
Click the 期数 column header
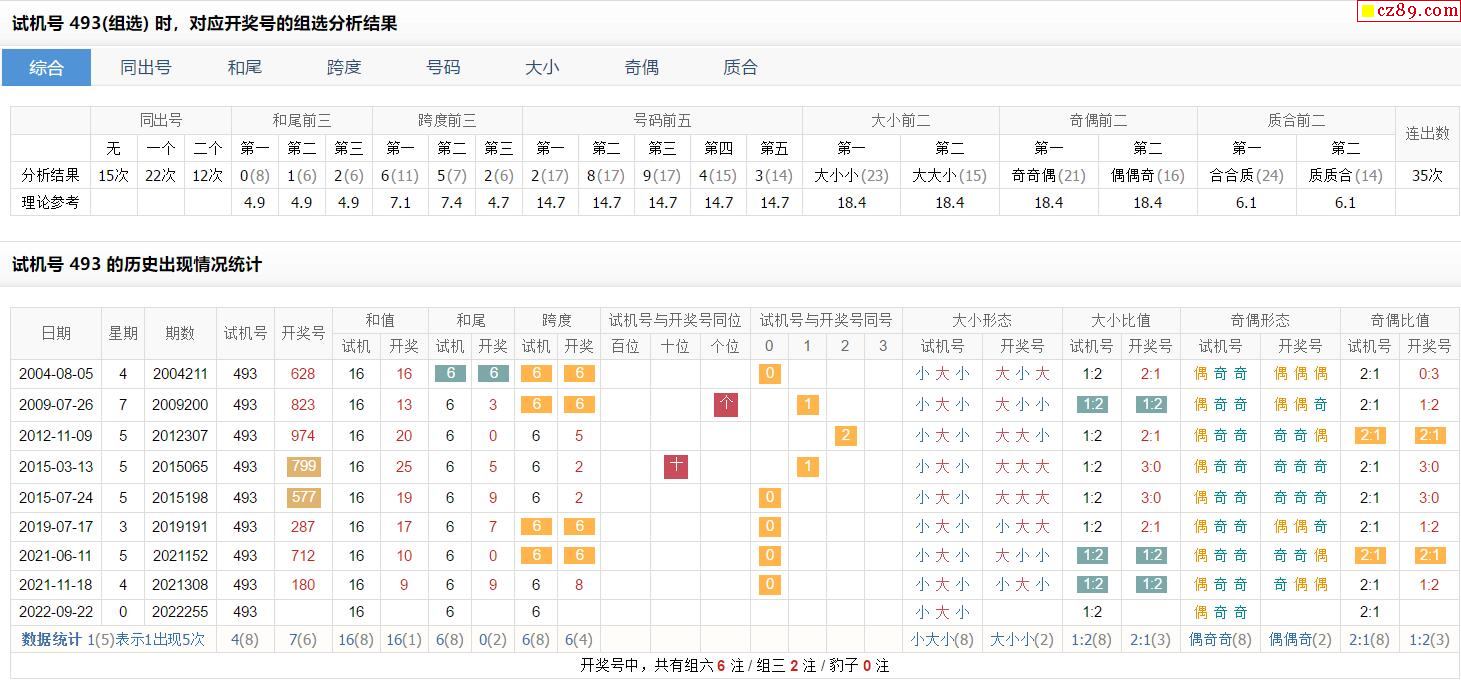coord(180,333)
